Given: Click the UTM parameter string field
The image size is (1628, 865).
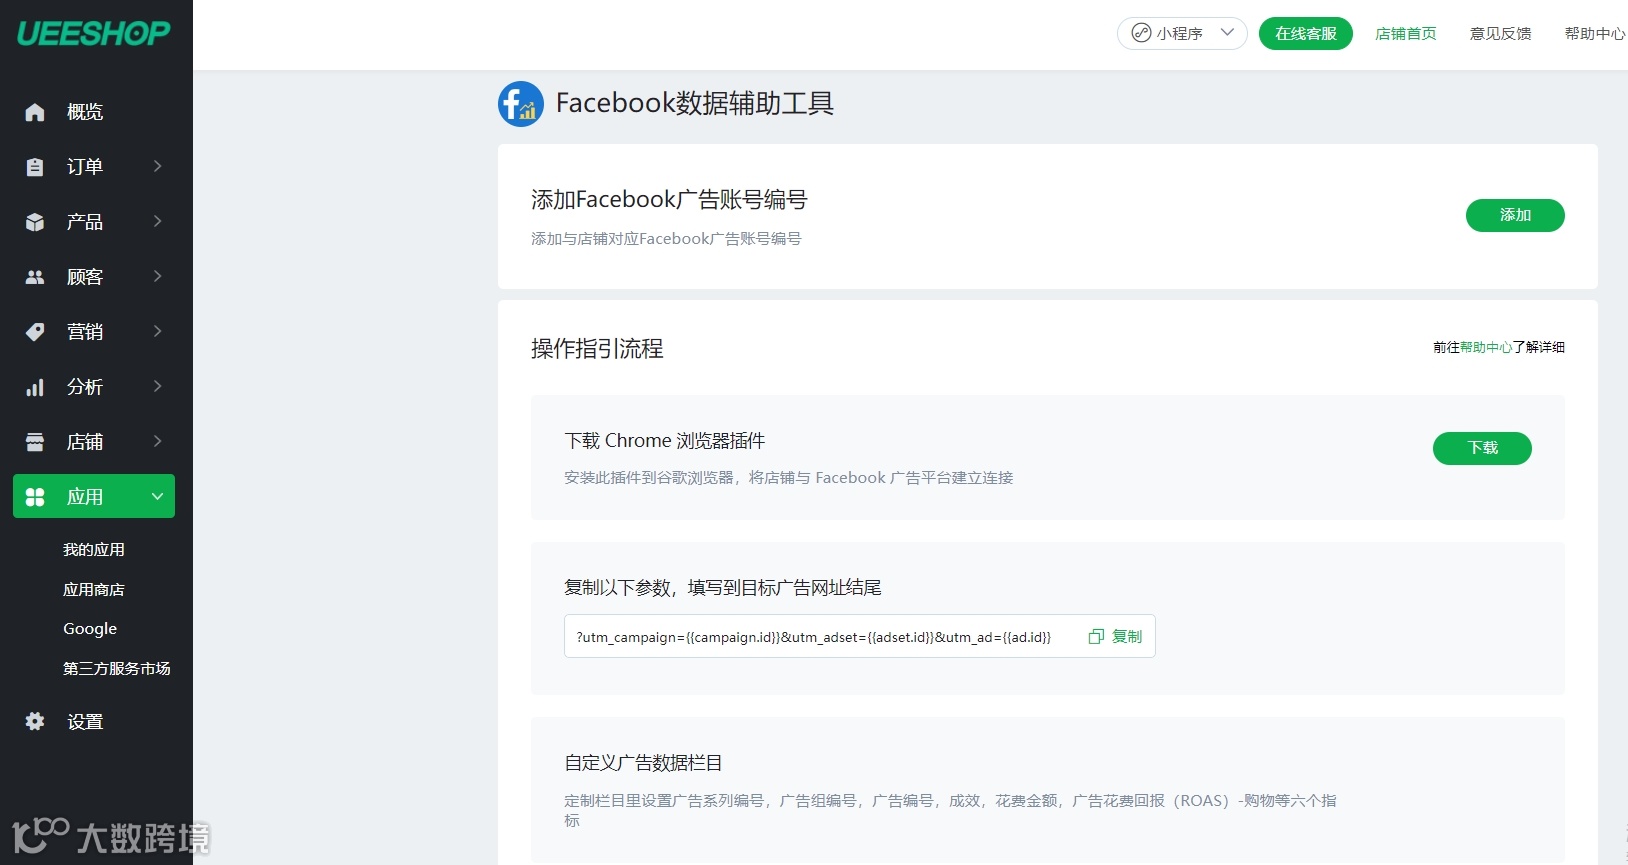Looking at the screenshot, I should pyautogui.click(x=860, y=636).
